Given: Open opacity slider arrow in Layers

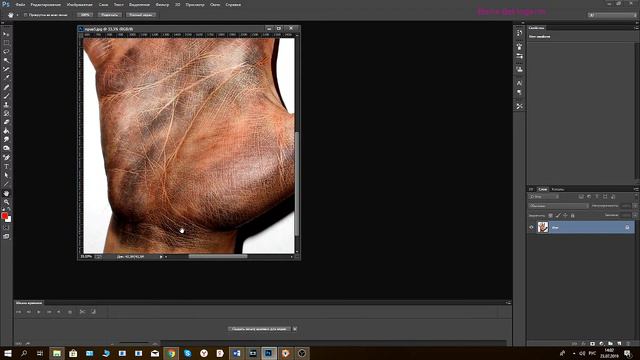Looking at the screenshot, I should pos(635,206).
